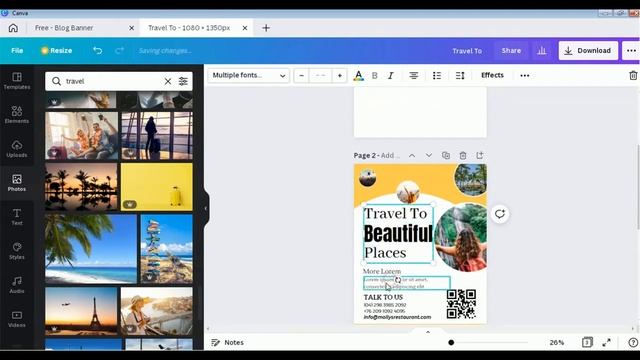Decrease the font size
This screenshot has width=640, height=360.
click(x=301, y=76)
